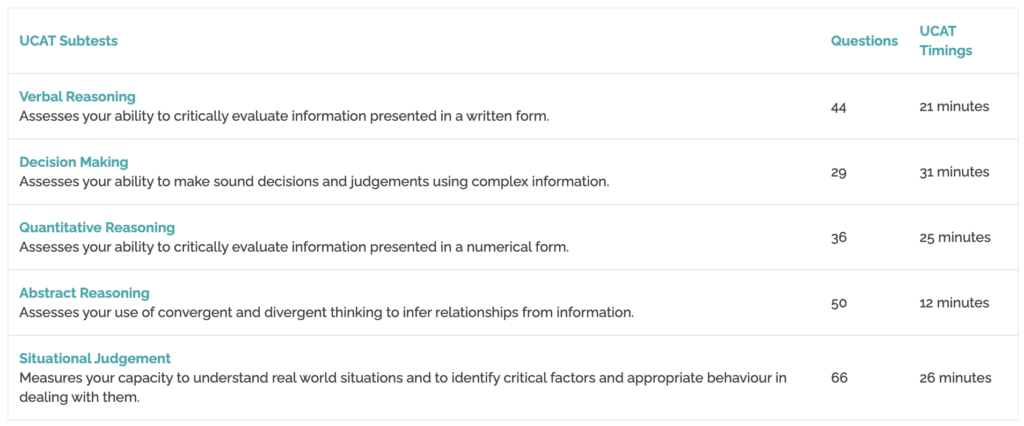1024x426 pixels.
Task: Click the 26 minutes timing cell
Action: 954,378
